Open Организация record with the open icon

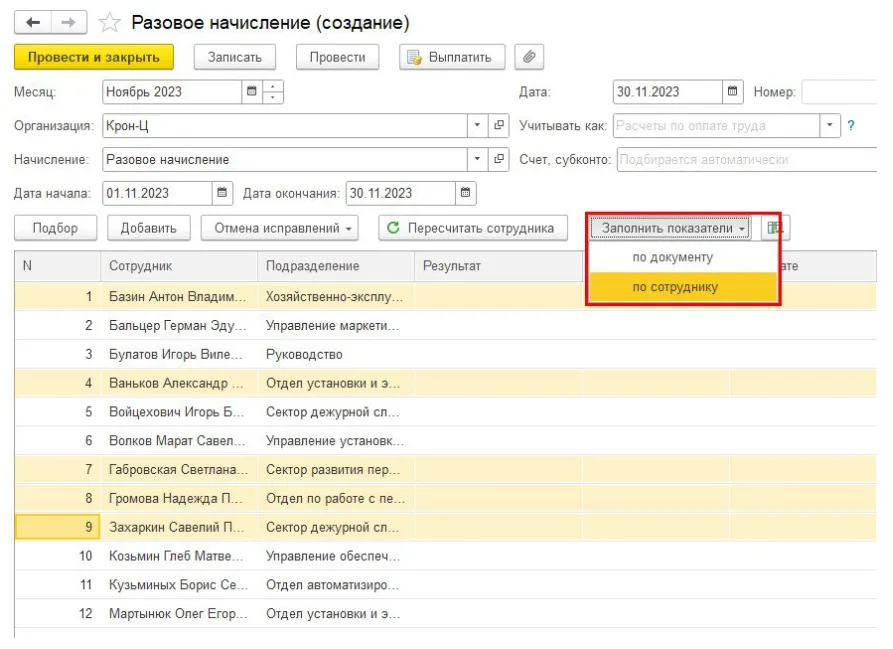point(499,126)
